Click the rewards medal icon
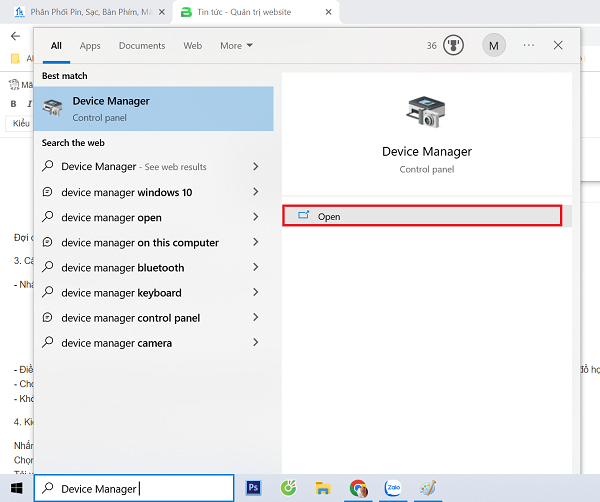This screenshot has height=502, width=600. [x=453, y=45]
